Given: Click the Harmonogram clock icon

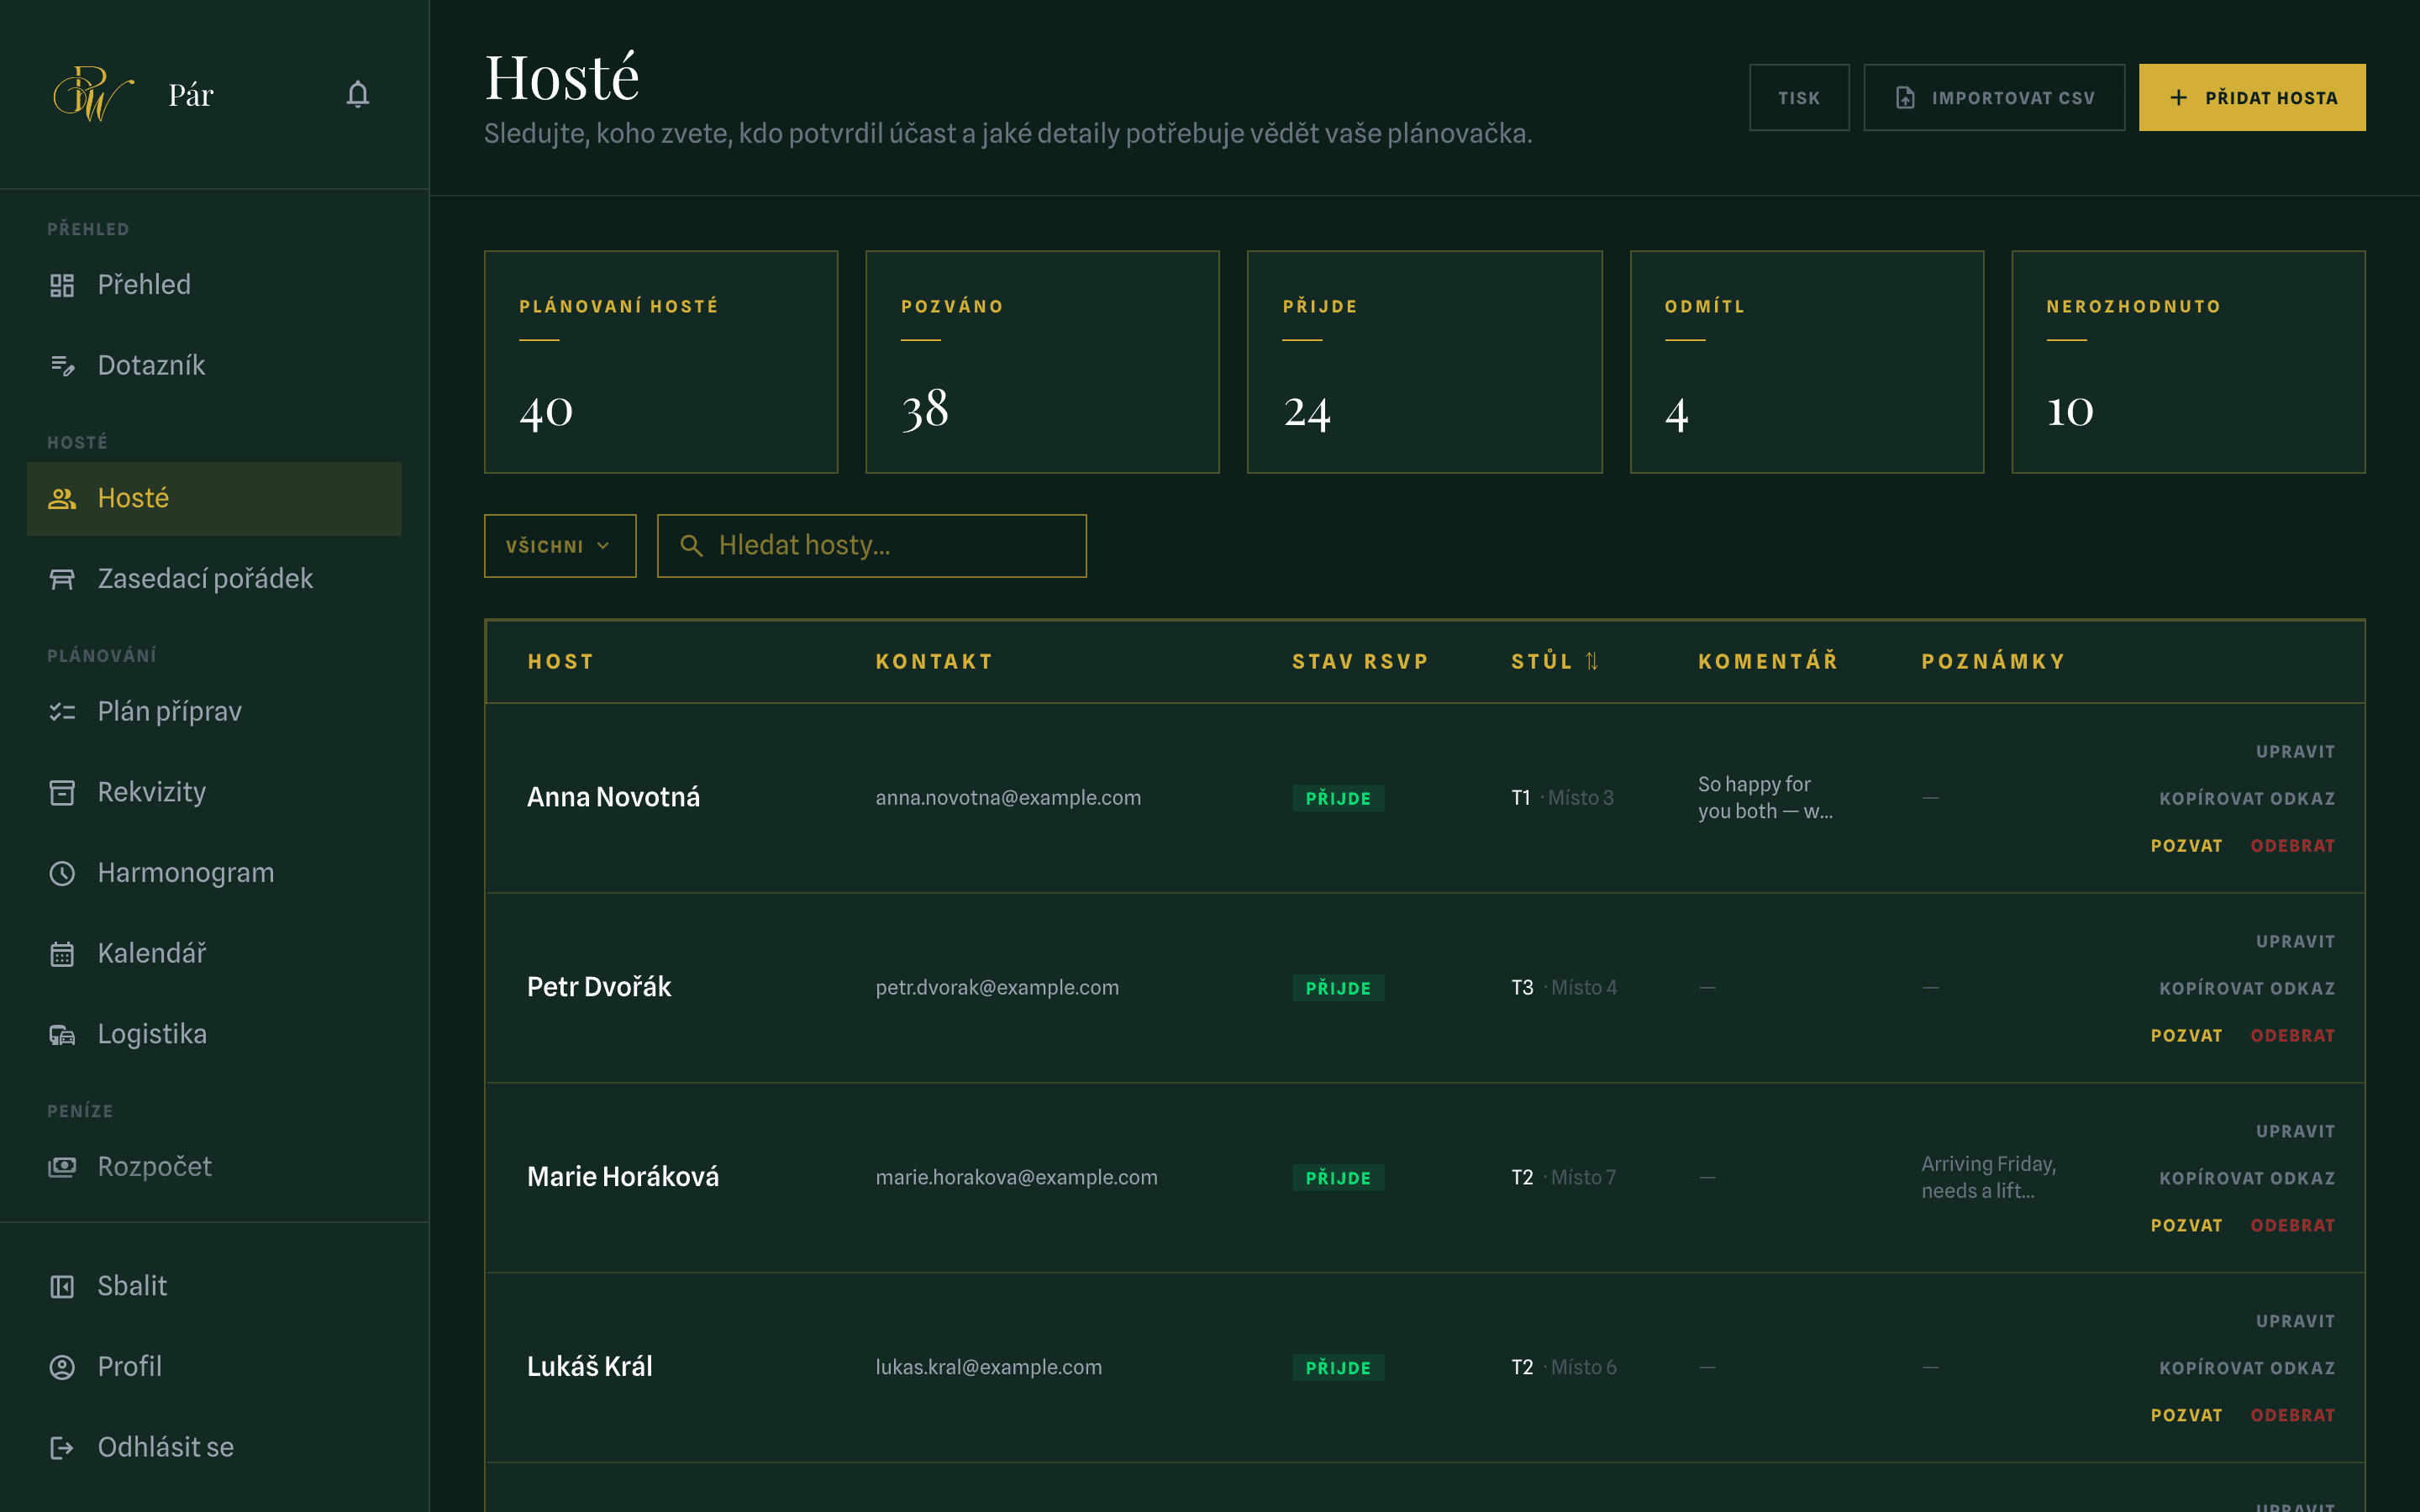Looking at the screenshot, I should coord(62,873).
